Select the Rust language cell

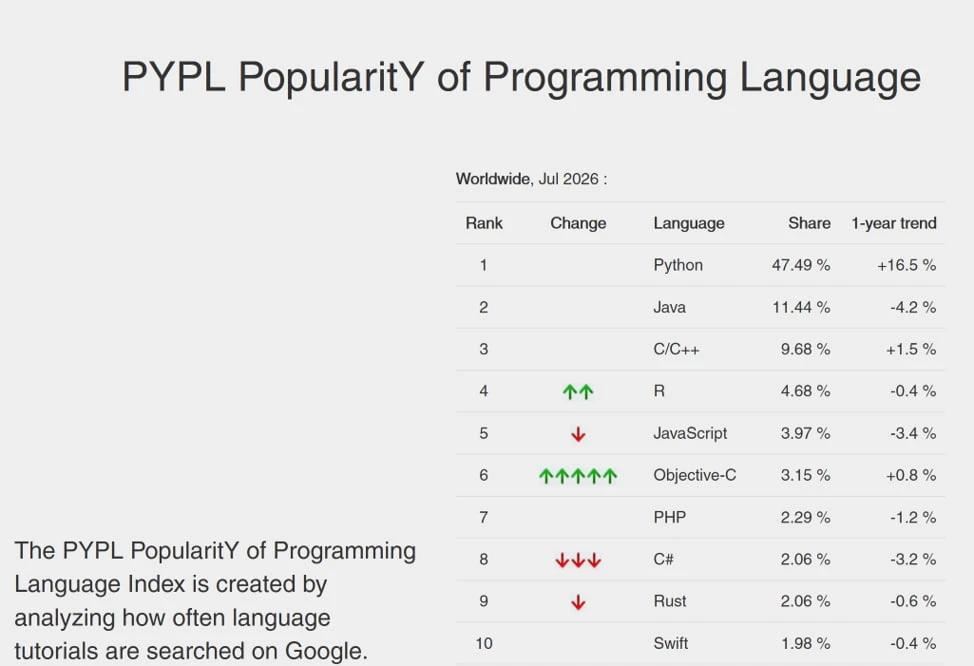tap(670, 601)
